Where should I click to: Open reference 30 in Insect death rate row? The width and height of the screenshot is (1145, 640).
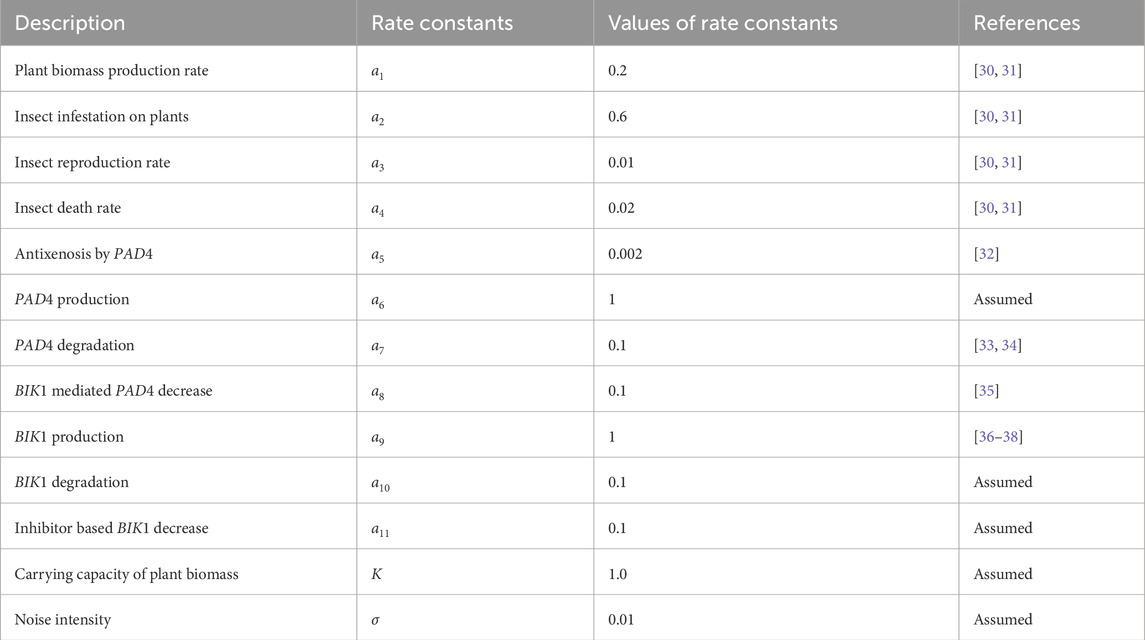986,208
